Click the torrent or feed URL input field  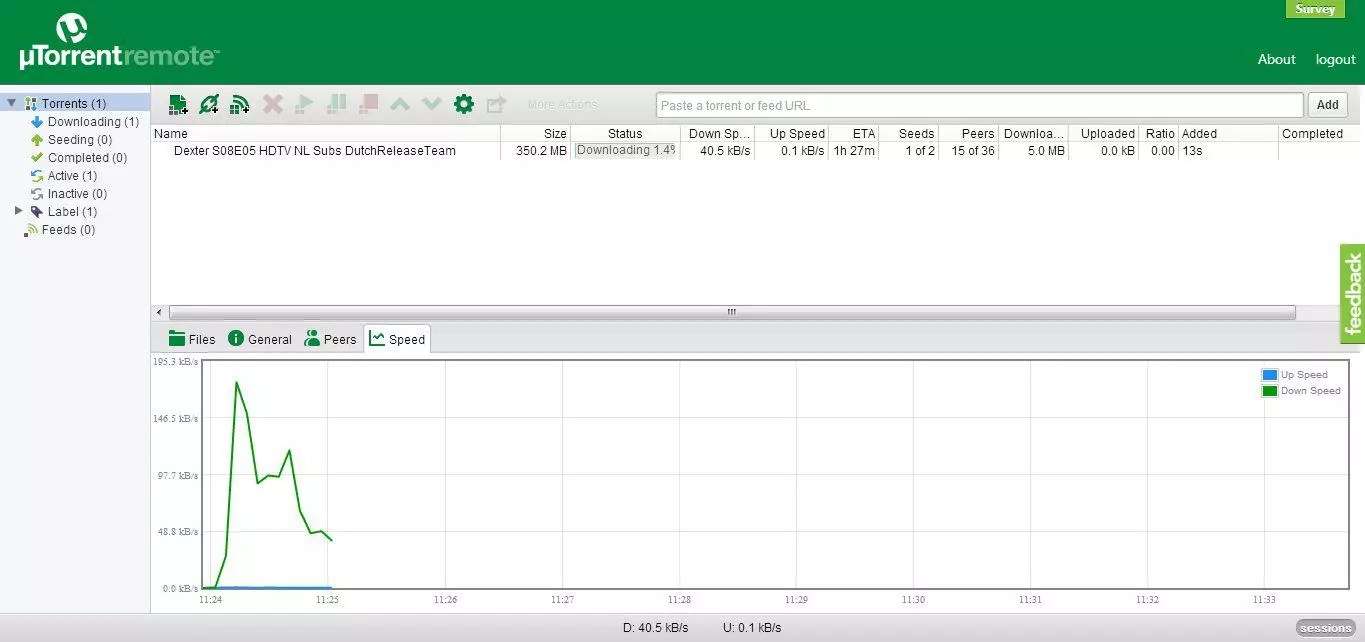(x=980, y=105)
